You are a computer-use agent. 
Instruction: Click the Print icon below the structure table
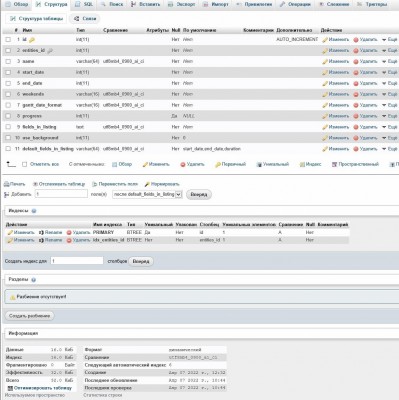[6, 184]
